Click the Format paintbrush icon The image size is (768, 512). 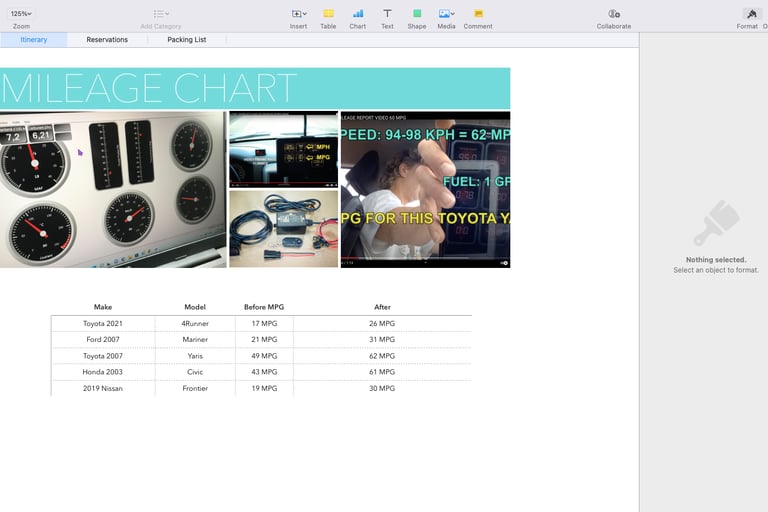pos(751,14)
